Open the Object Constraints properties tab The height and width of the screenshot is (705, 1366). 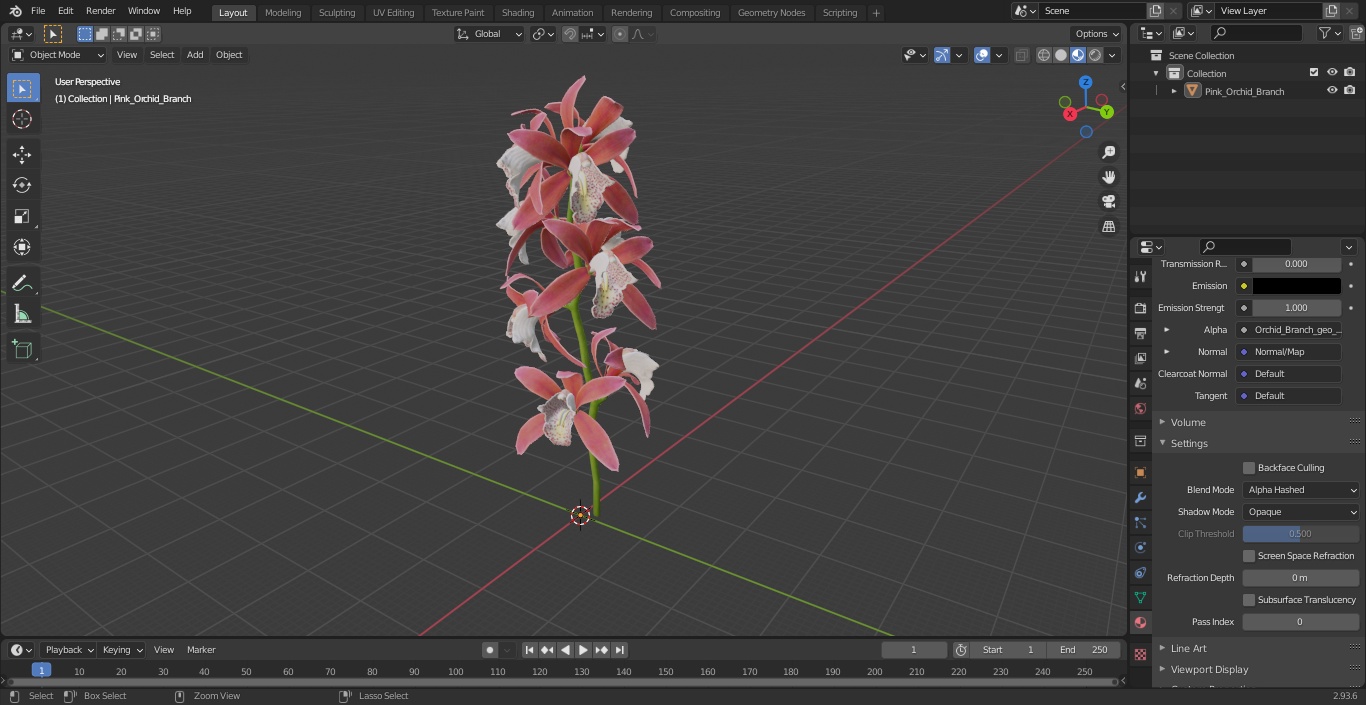tap(1140, 572)
